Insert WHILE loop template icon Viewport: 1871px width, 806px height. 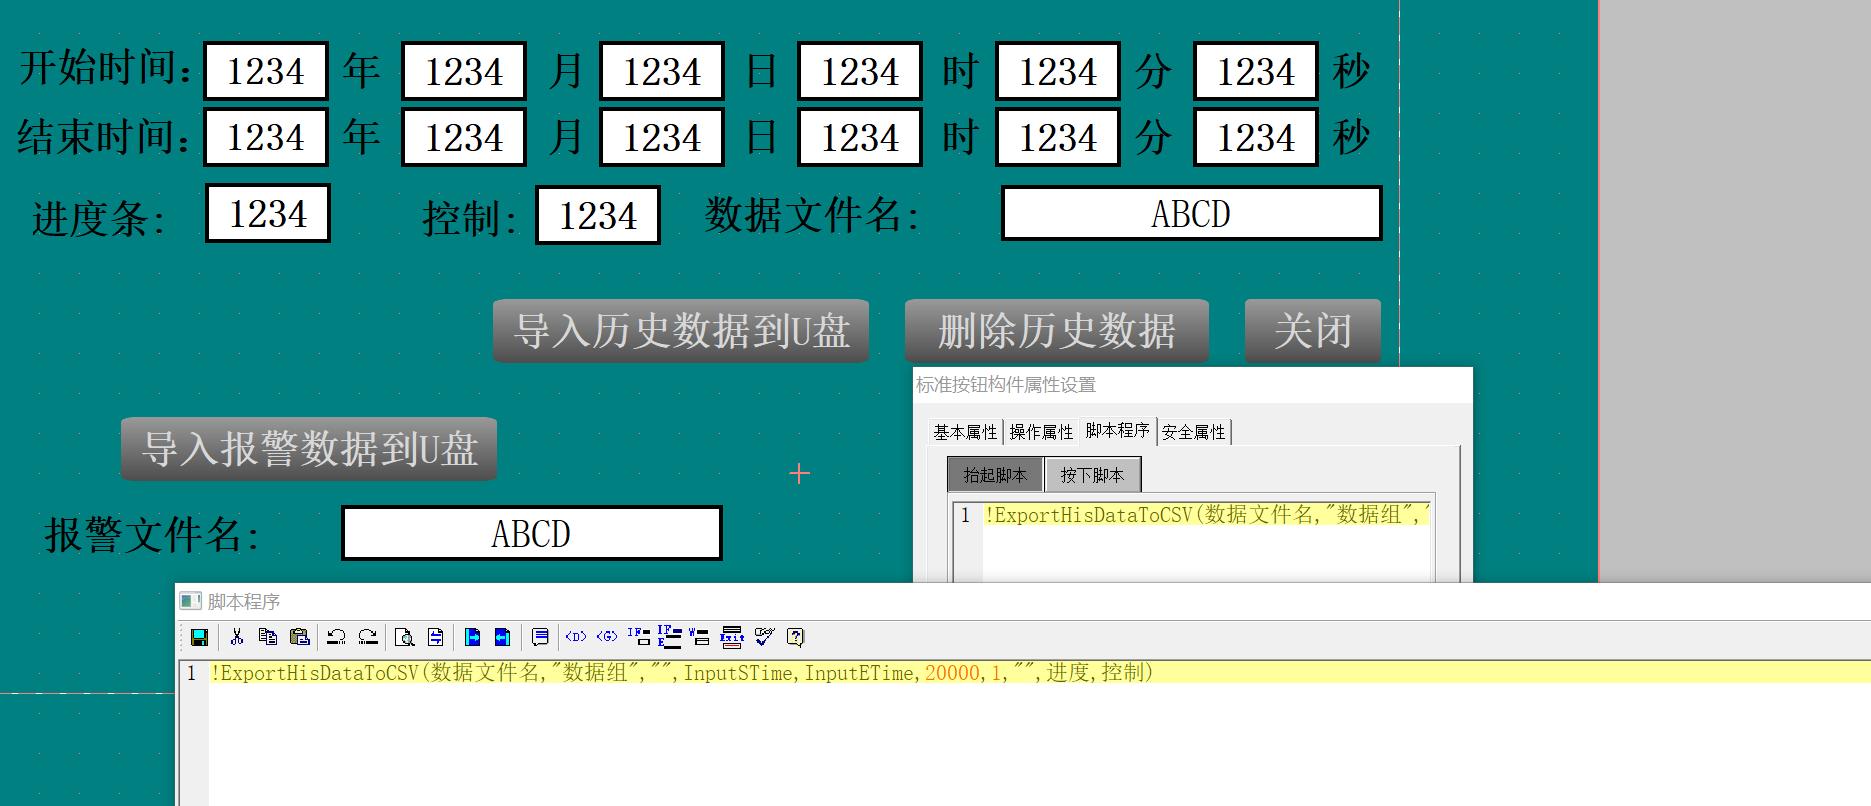700,636
